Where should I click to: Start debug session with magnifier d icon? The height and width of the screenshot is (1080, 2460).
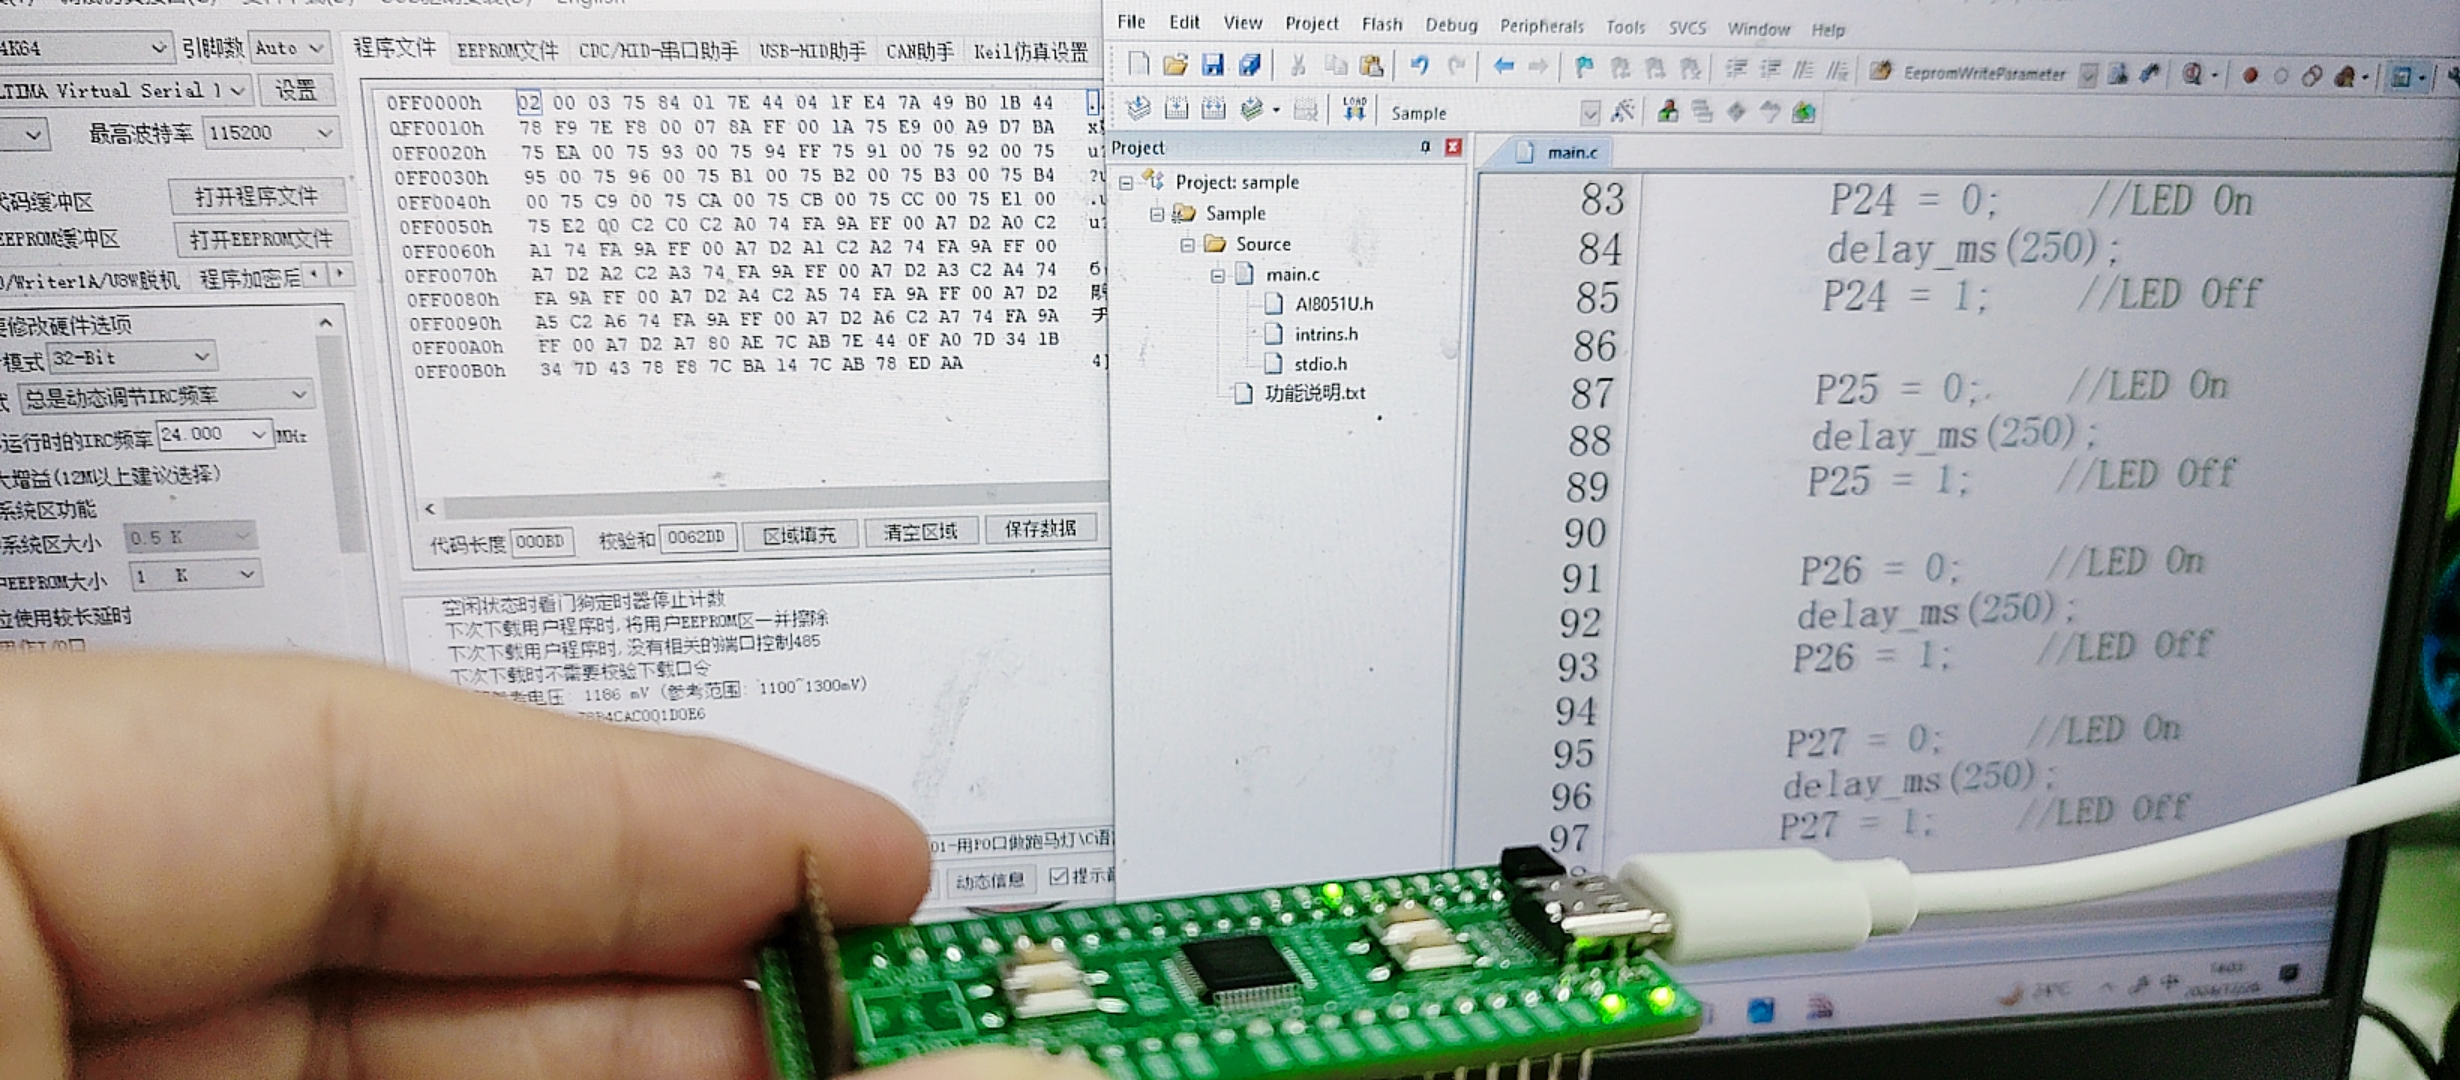point(2192,74)
